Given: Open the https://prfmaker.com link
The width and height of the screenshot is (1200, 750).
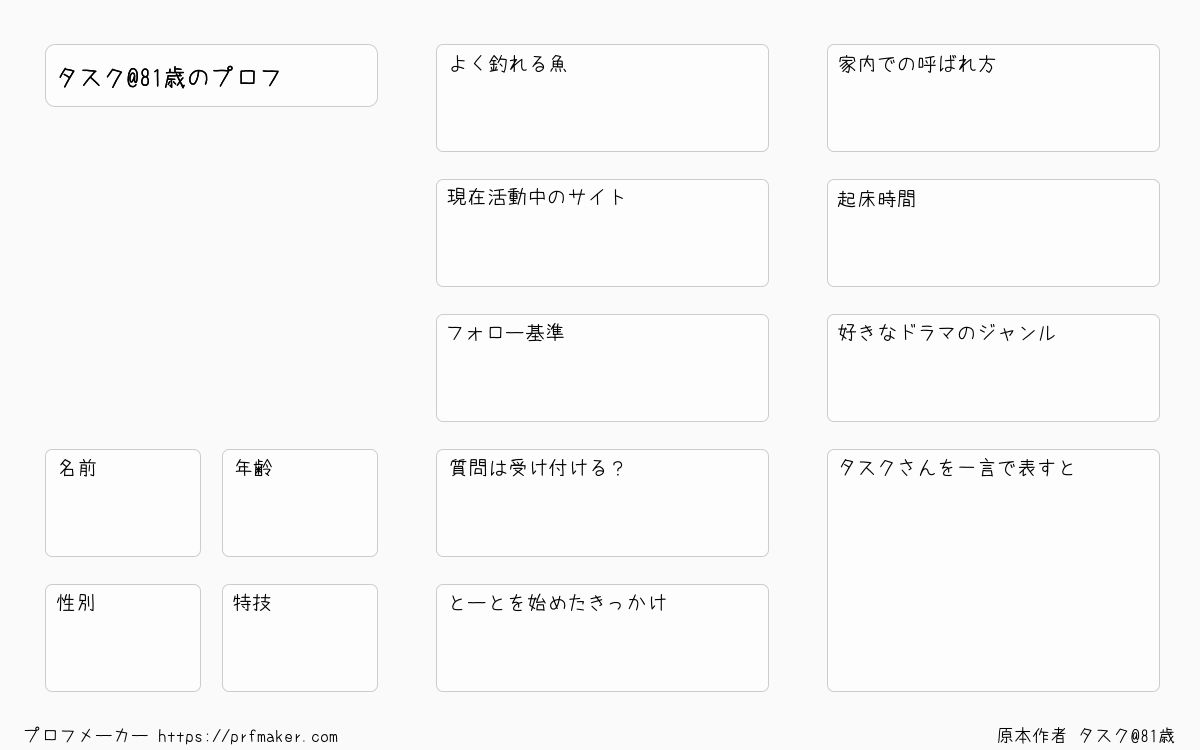Looking at the screenshot, I should [248, 737].
